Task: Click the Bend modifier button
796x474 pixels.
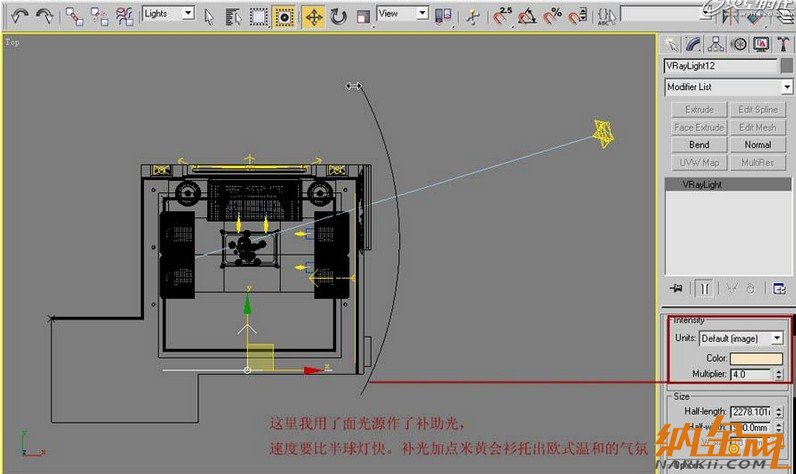Action: click(698, 145)
